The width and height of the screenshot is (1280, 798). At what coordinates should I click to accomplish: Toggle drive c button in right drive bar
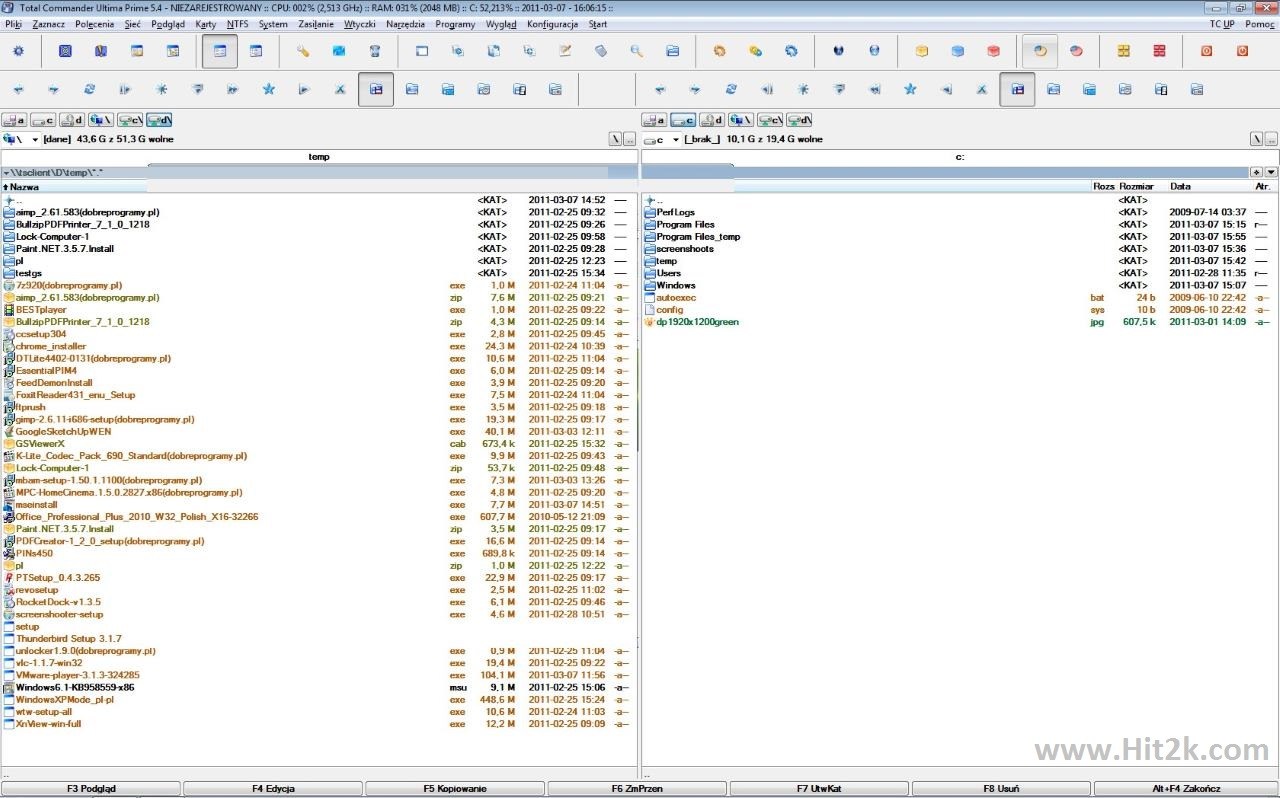[683, 120]
